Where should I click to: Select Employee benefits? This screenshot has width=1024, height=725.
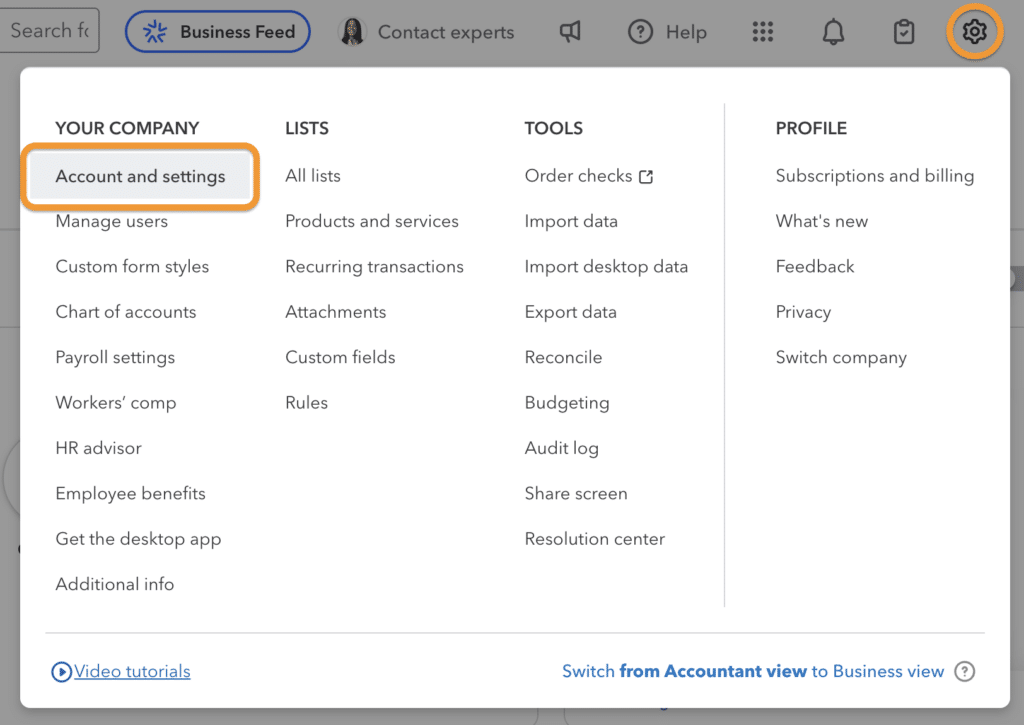click(131, 493)
